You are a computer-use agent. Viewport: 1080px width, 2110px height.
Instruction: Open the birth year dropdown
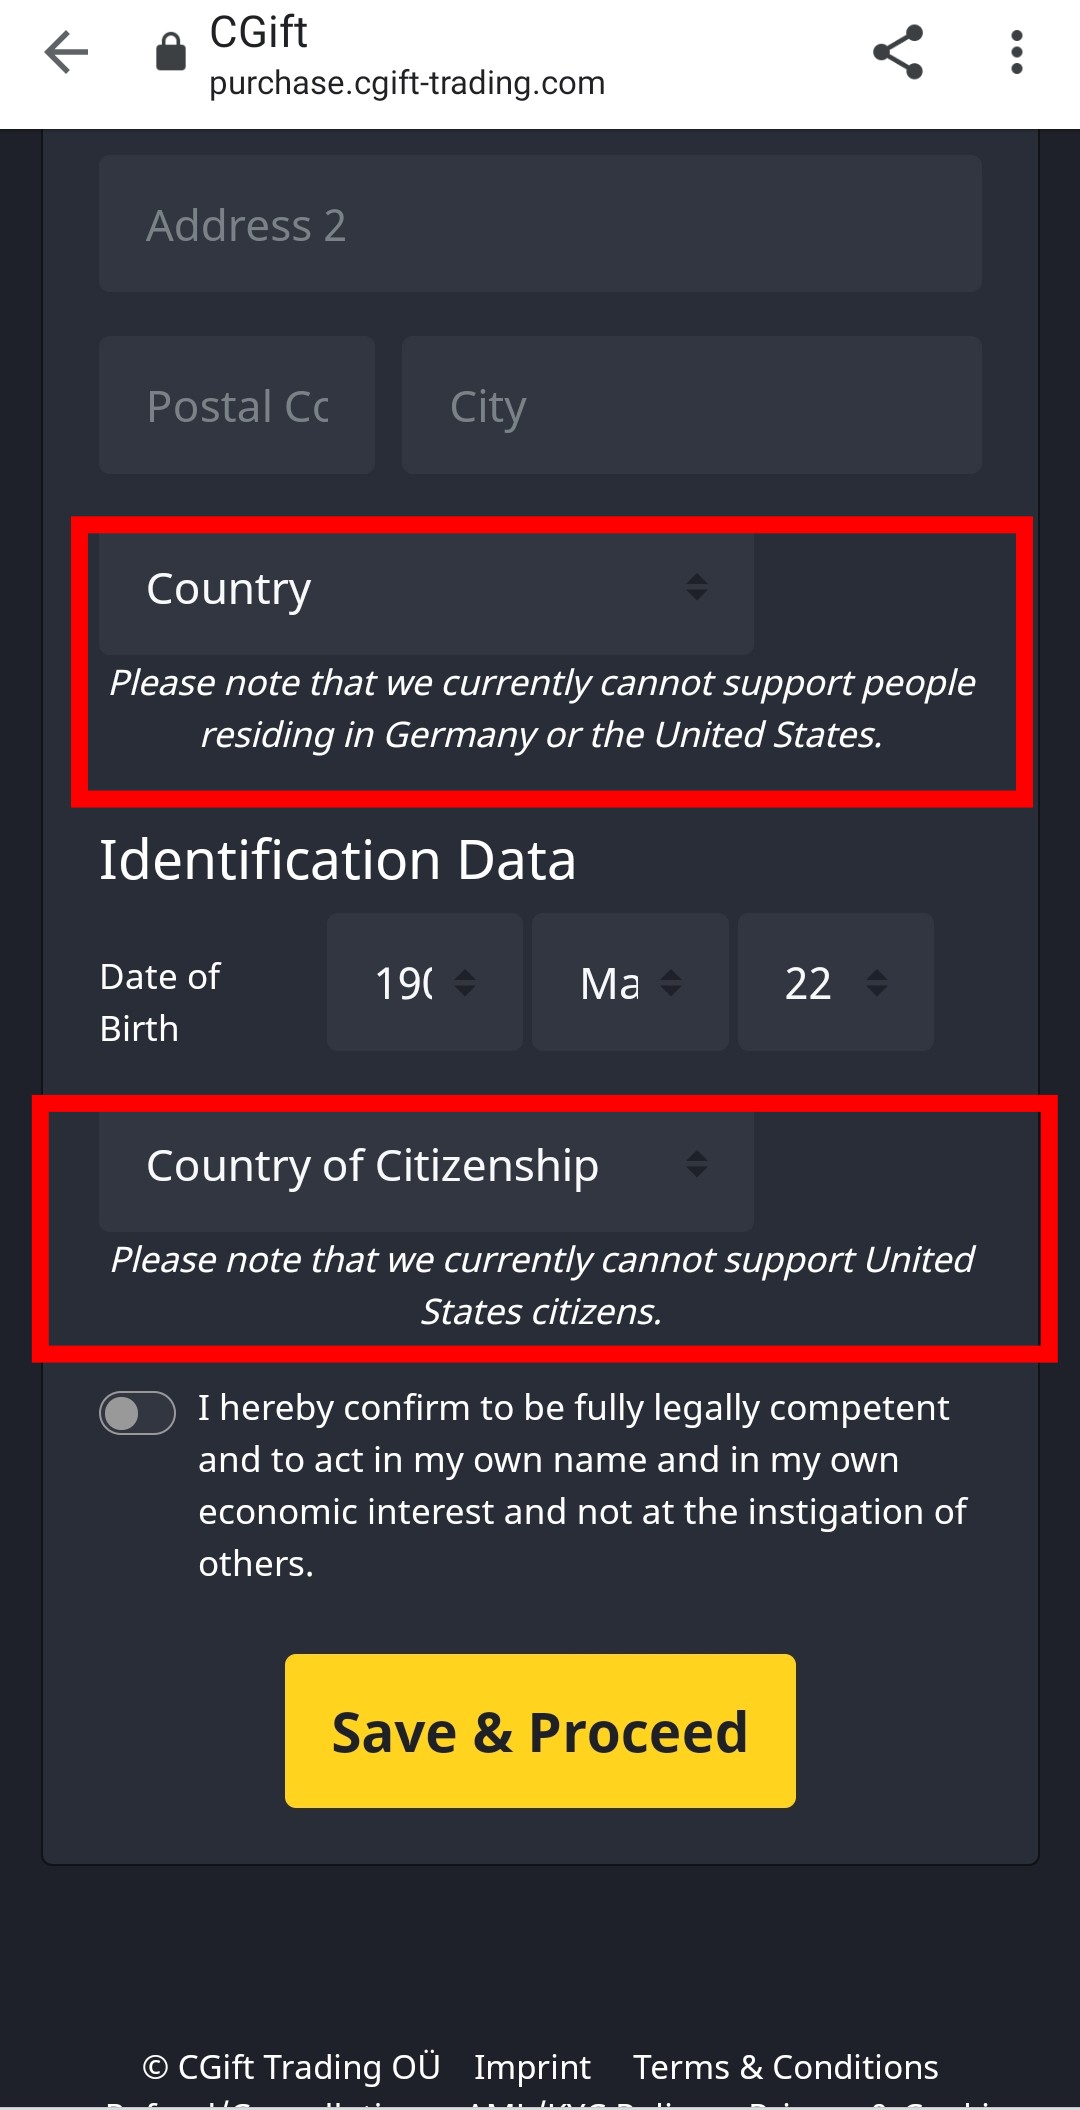pos(424,983)
